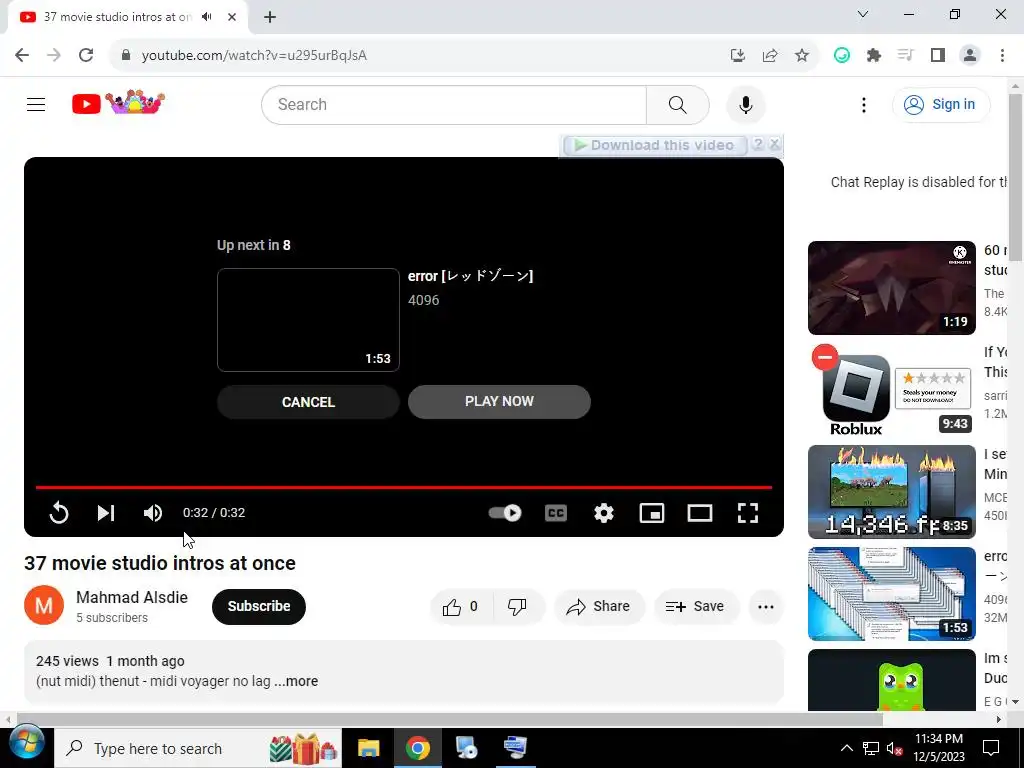
Task: Open the notification center icon
Action: coord(991,748)
